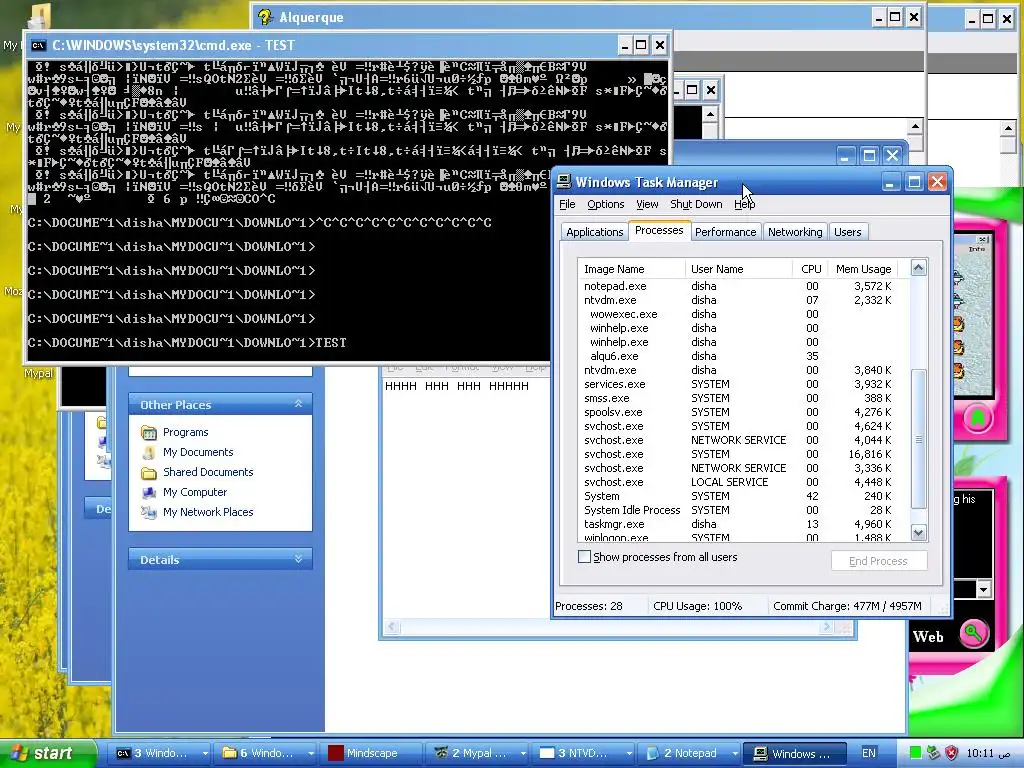The width and height of the screenshot is (1024, 768).
Task: Open the 3 Windows cmd taskbar group
Action: [x=161, y=753]
